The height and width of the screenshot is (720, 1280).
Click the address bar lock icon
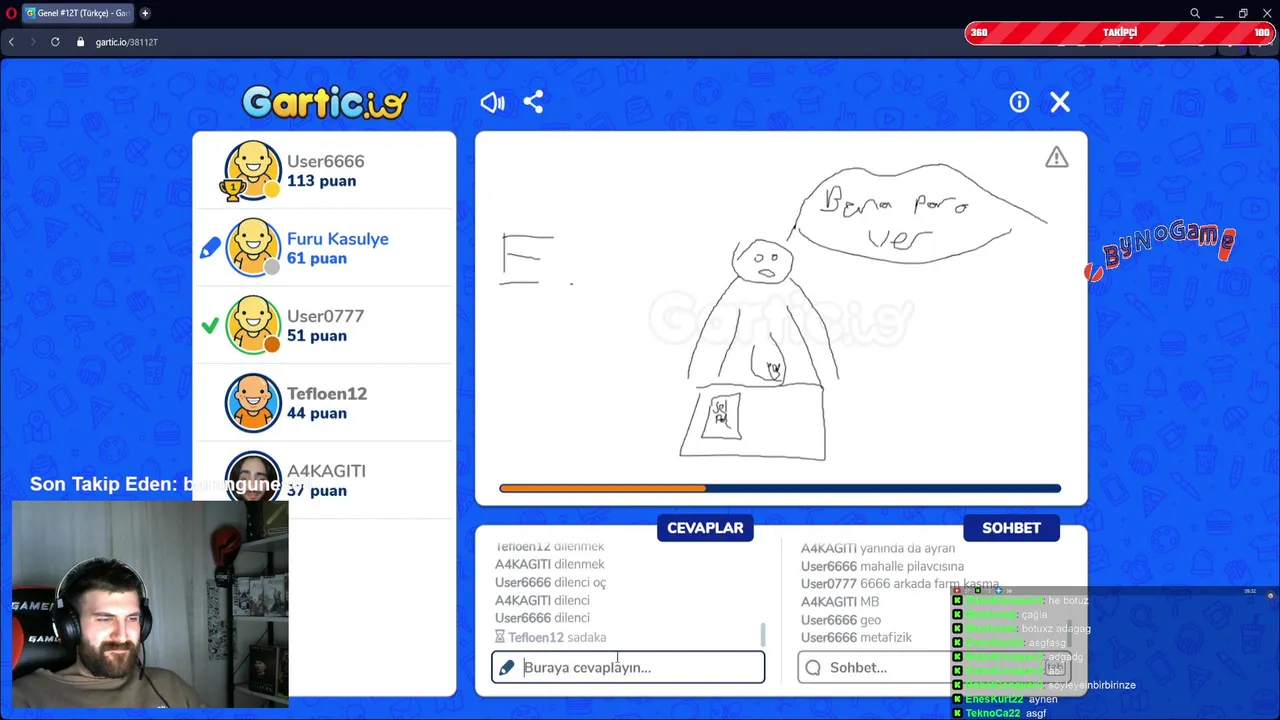81,42
